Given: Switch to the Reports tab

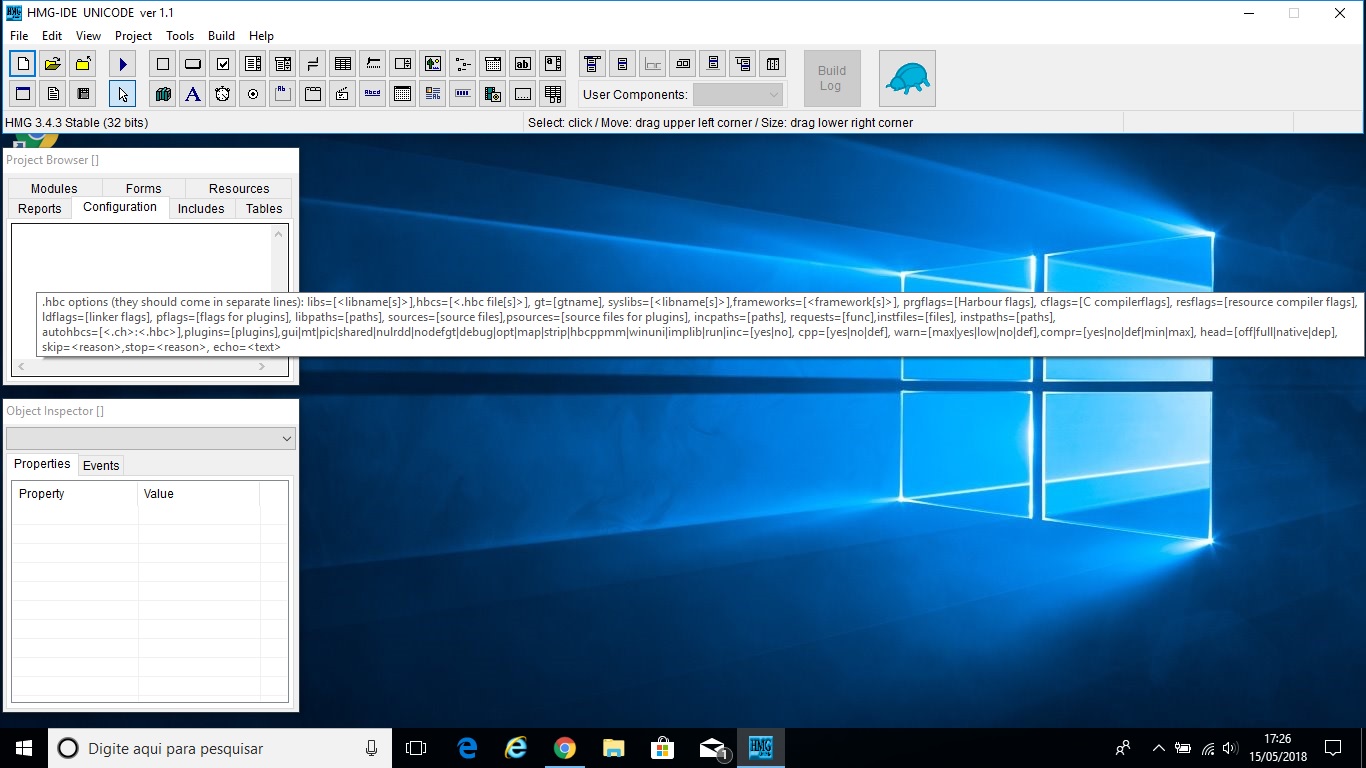Looking at the screenshot, I should (x=40, y=208).
